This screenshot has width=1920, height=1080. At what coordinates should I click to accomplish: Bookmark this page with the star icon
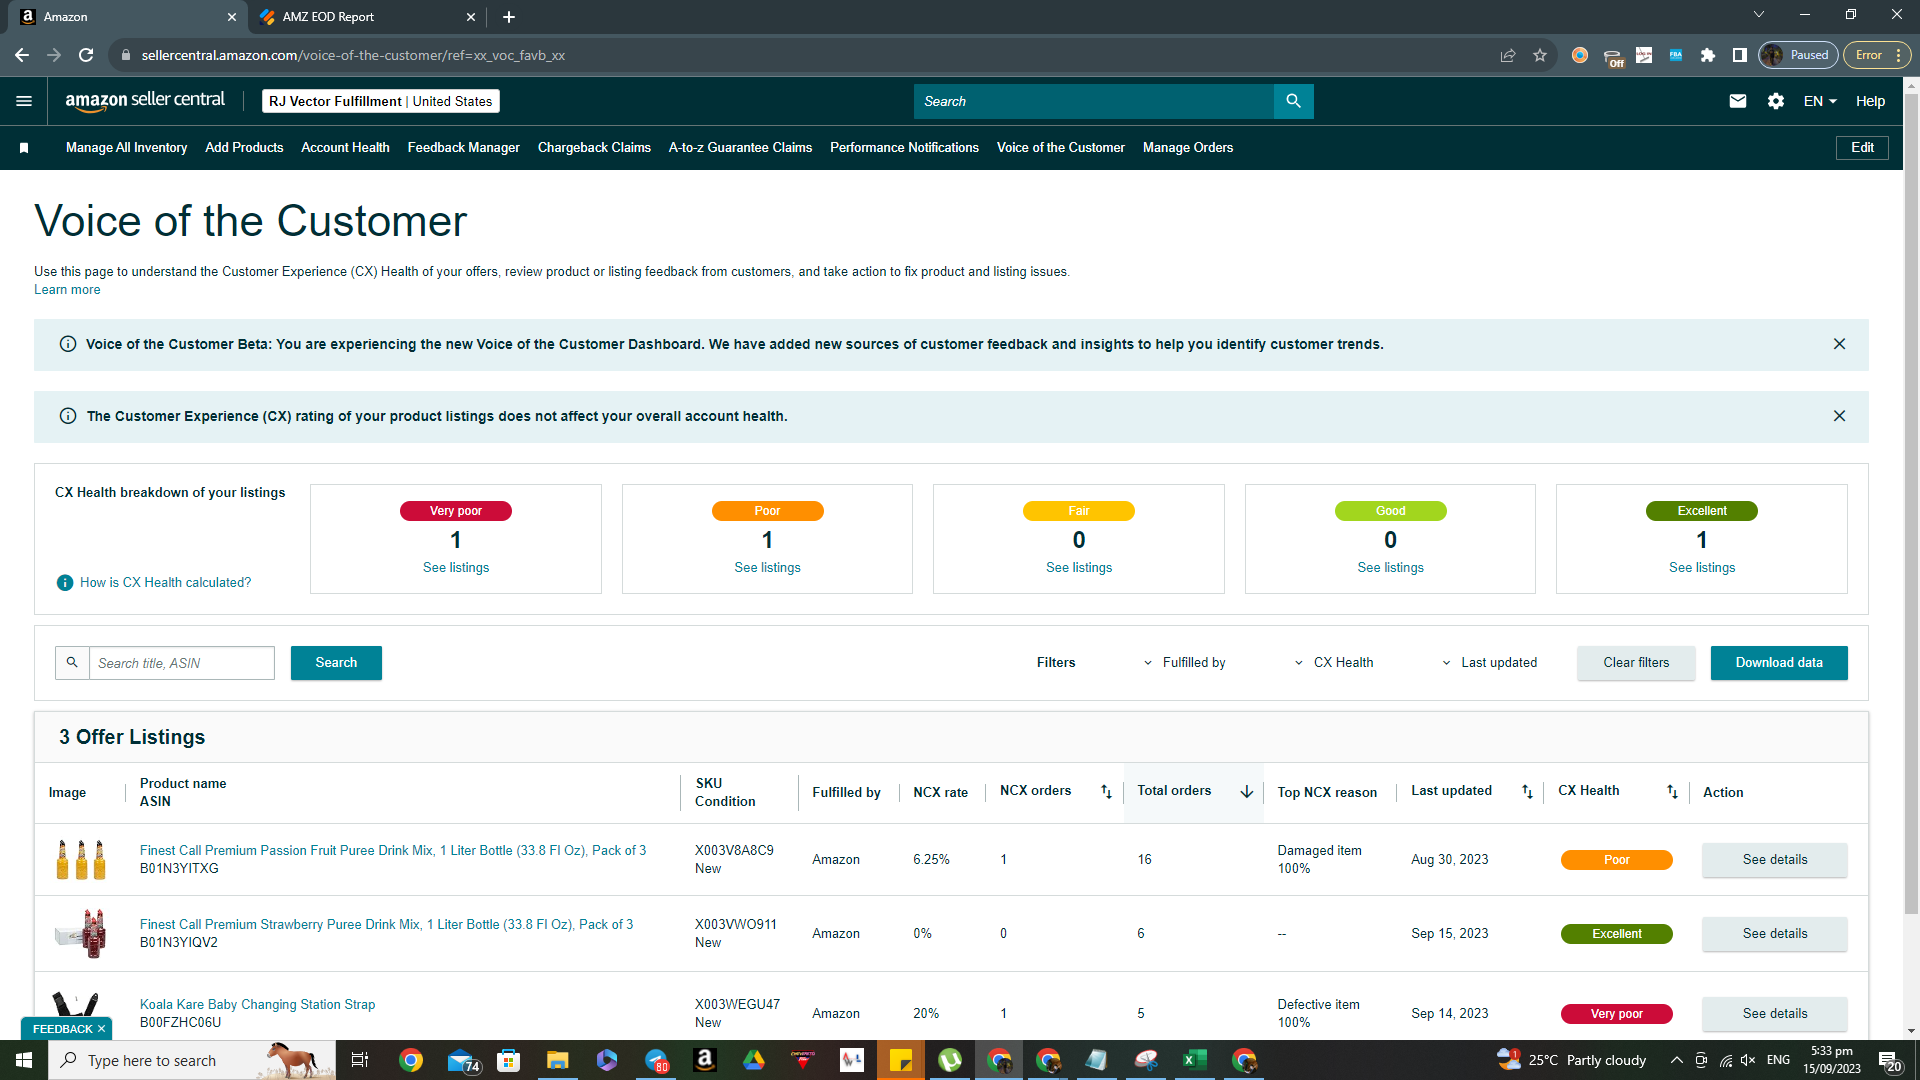coord(1540,55)
